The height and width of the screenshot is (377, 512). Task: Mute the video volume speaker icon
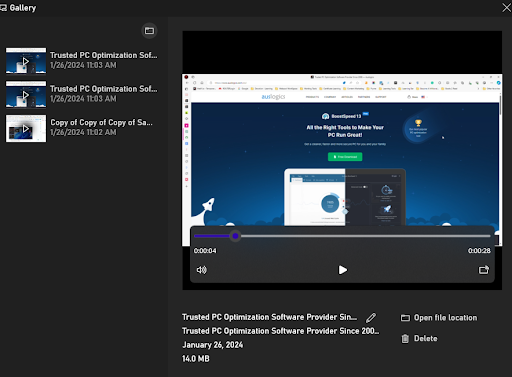202,270
